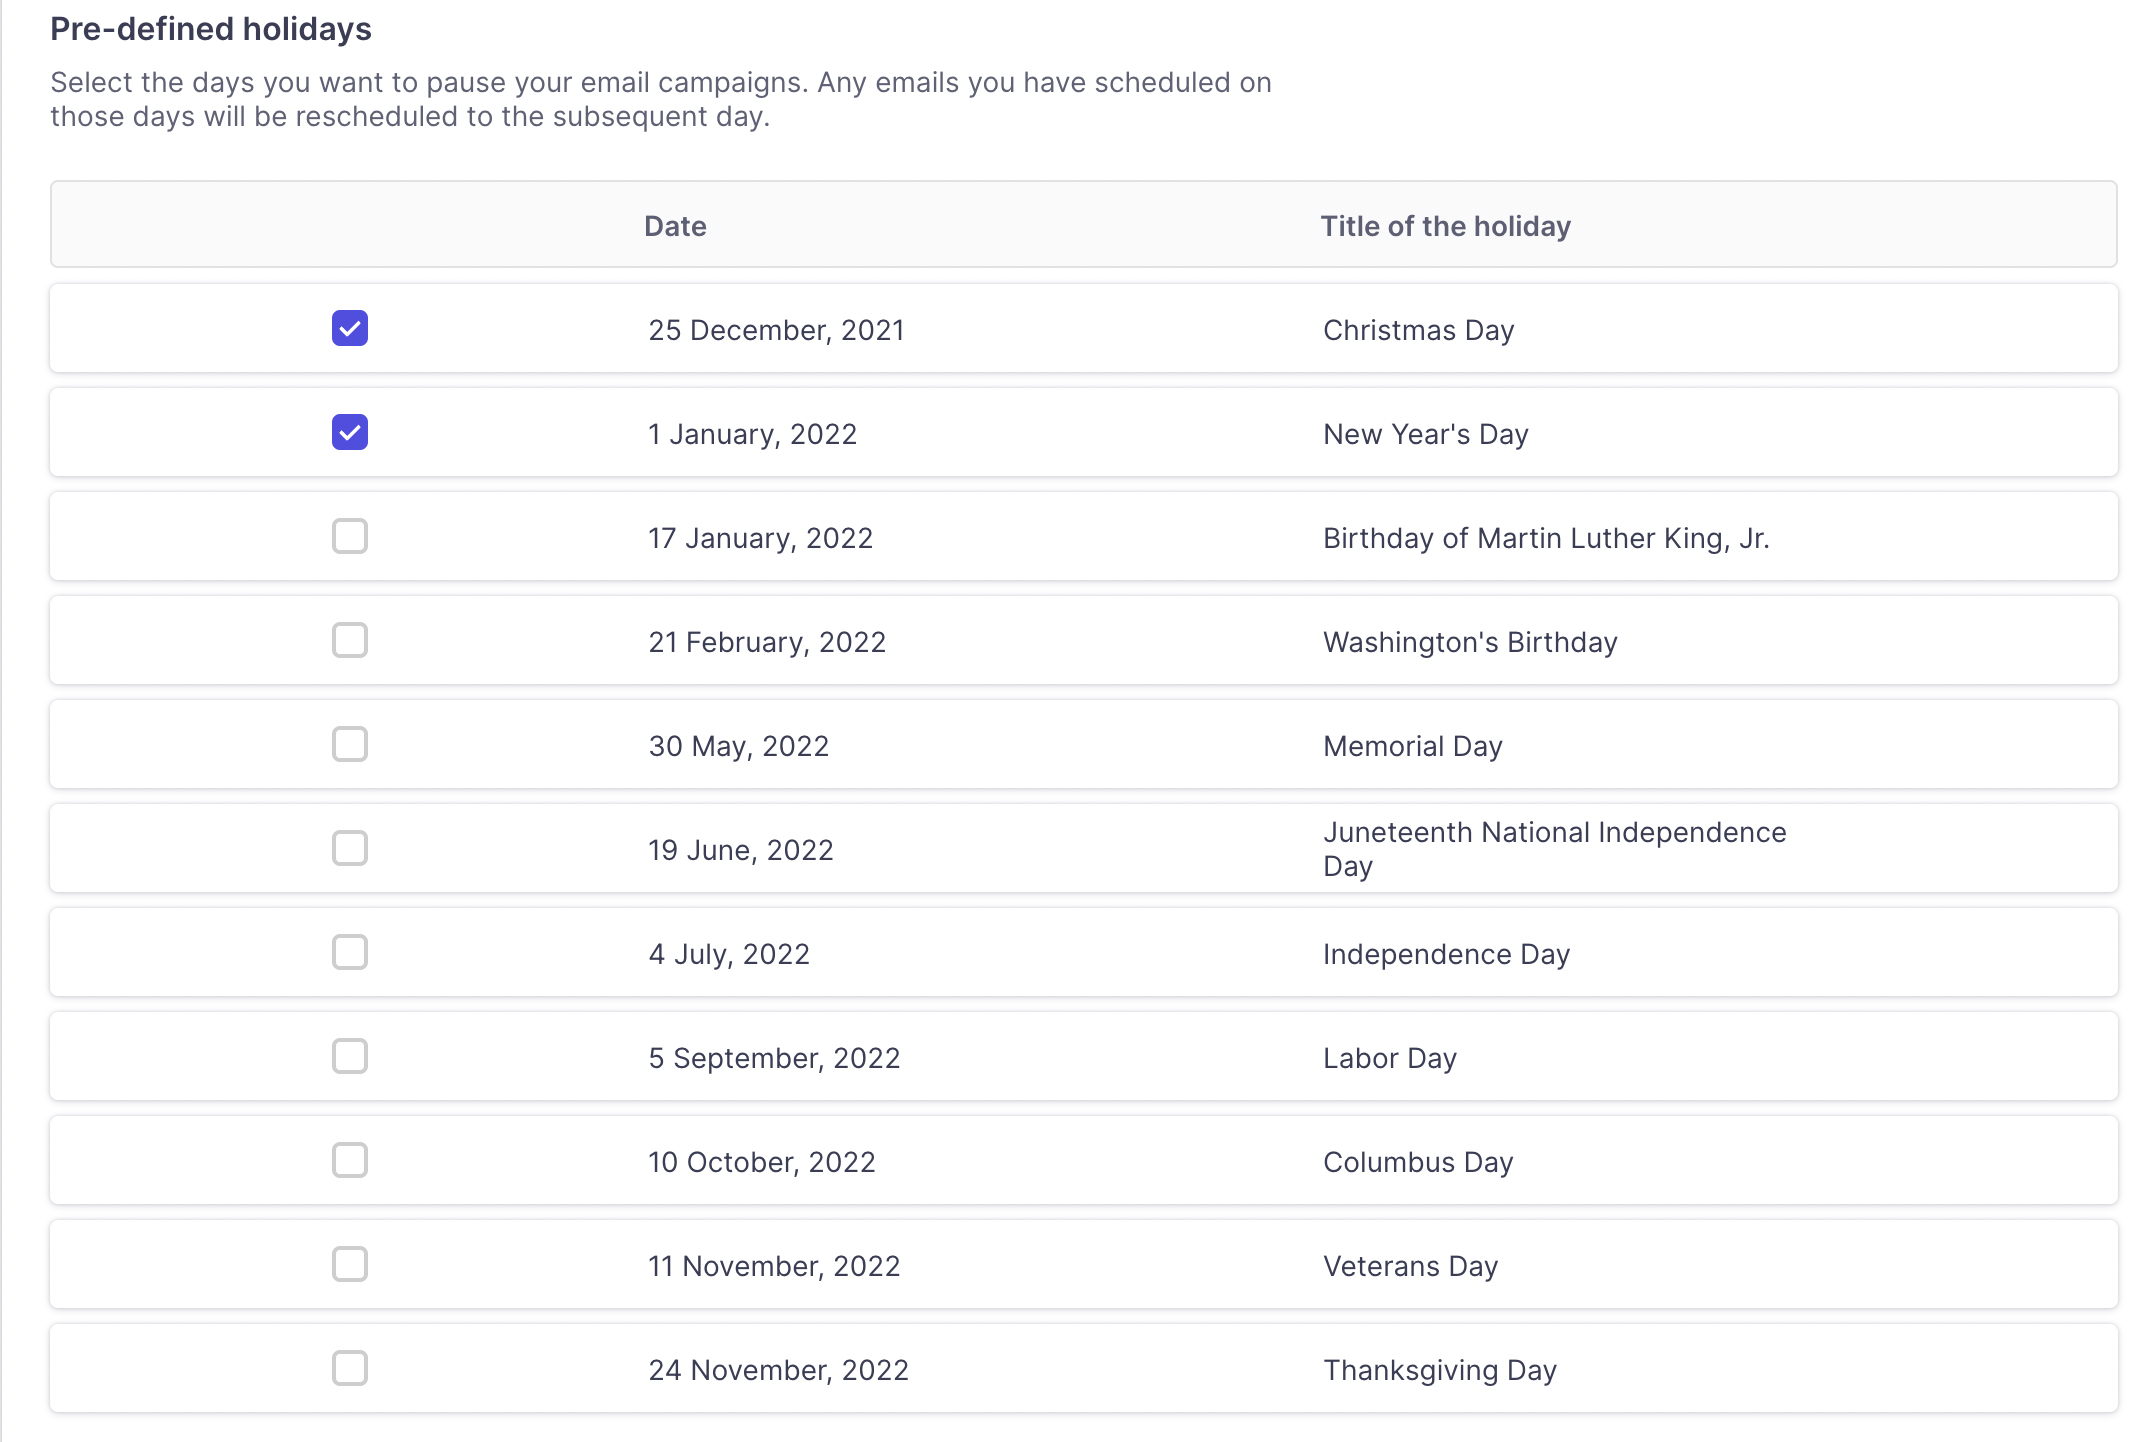2156x1442 pixels.
Task: Click the Thanksgiving Day title text
Action: tap(1439, 1370)
